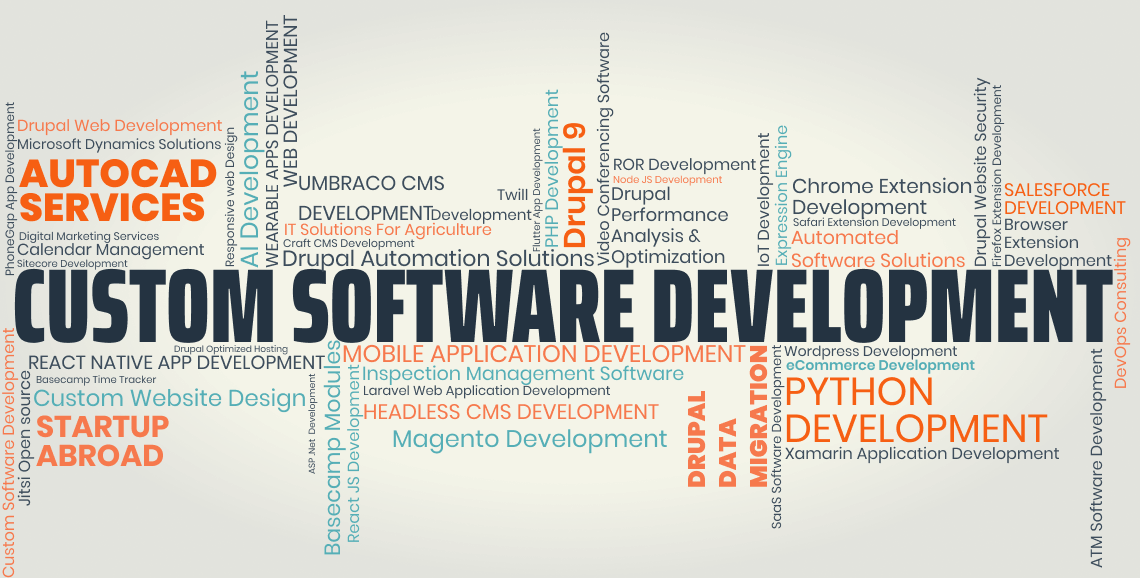Click the HEADLESS CMS DEVELOPMENT text

point(510,412)
